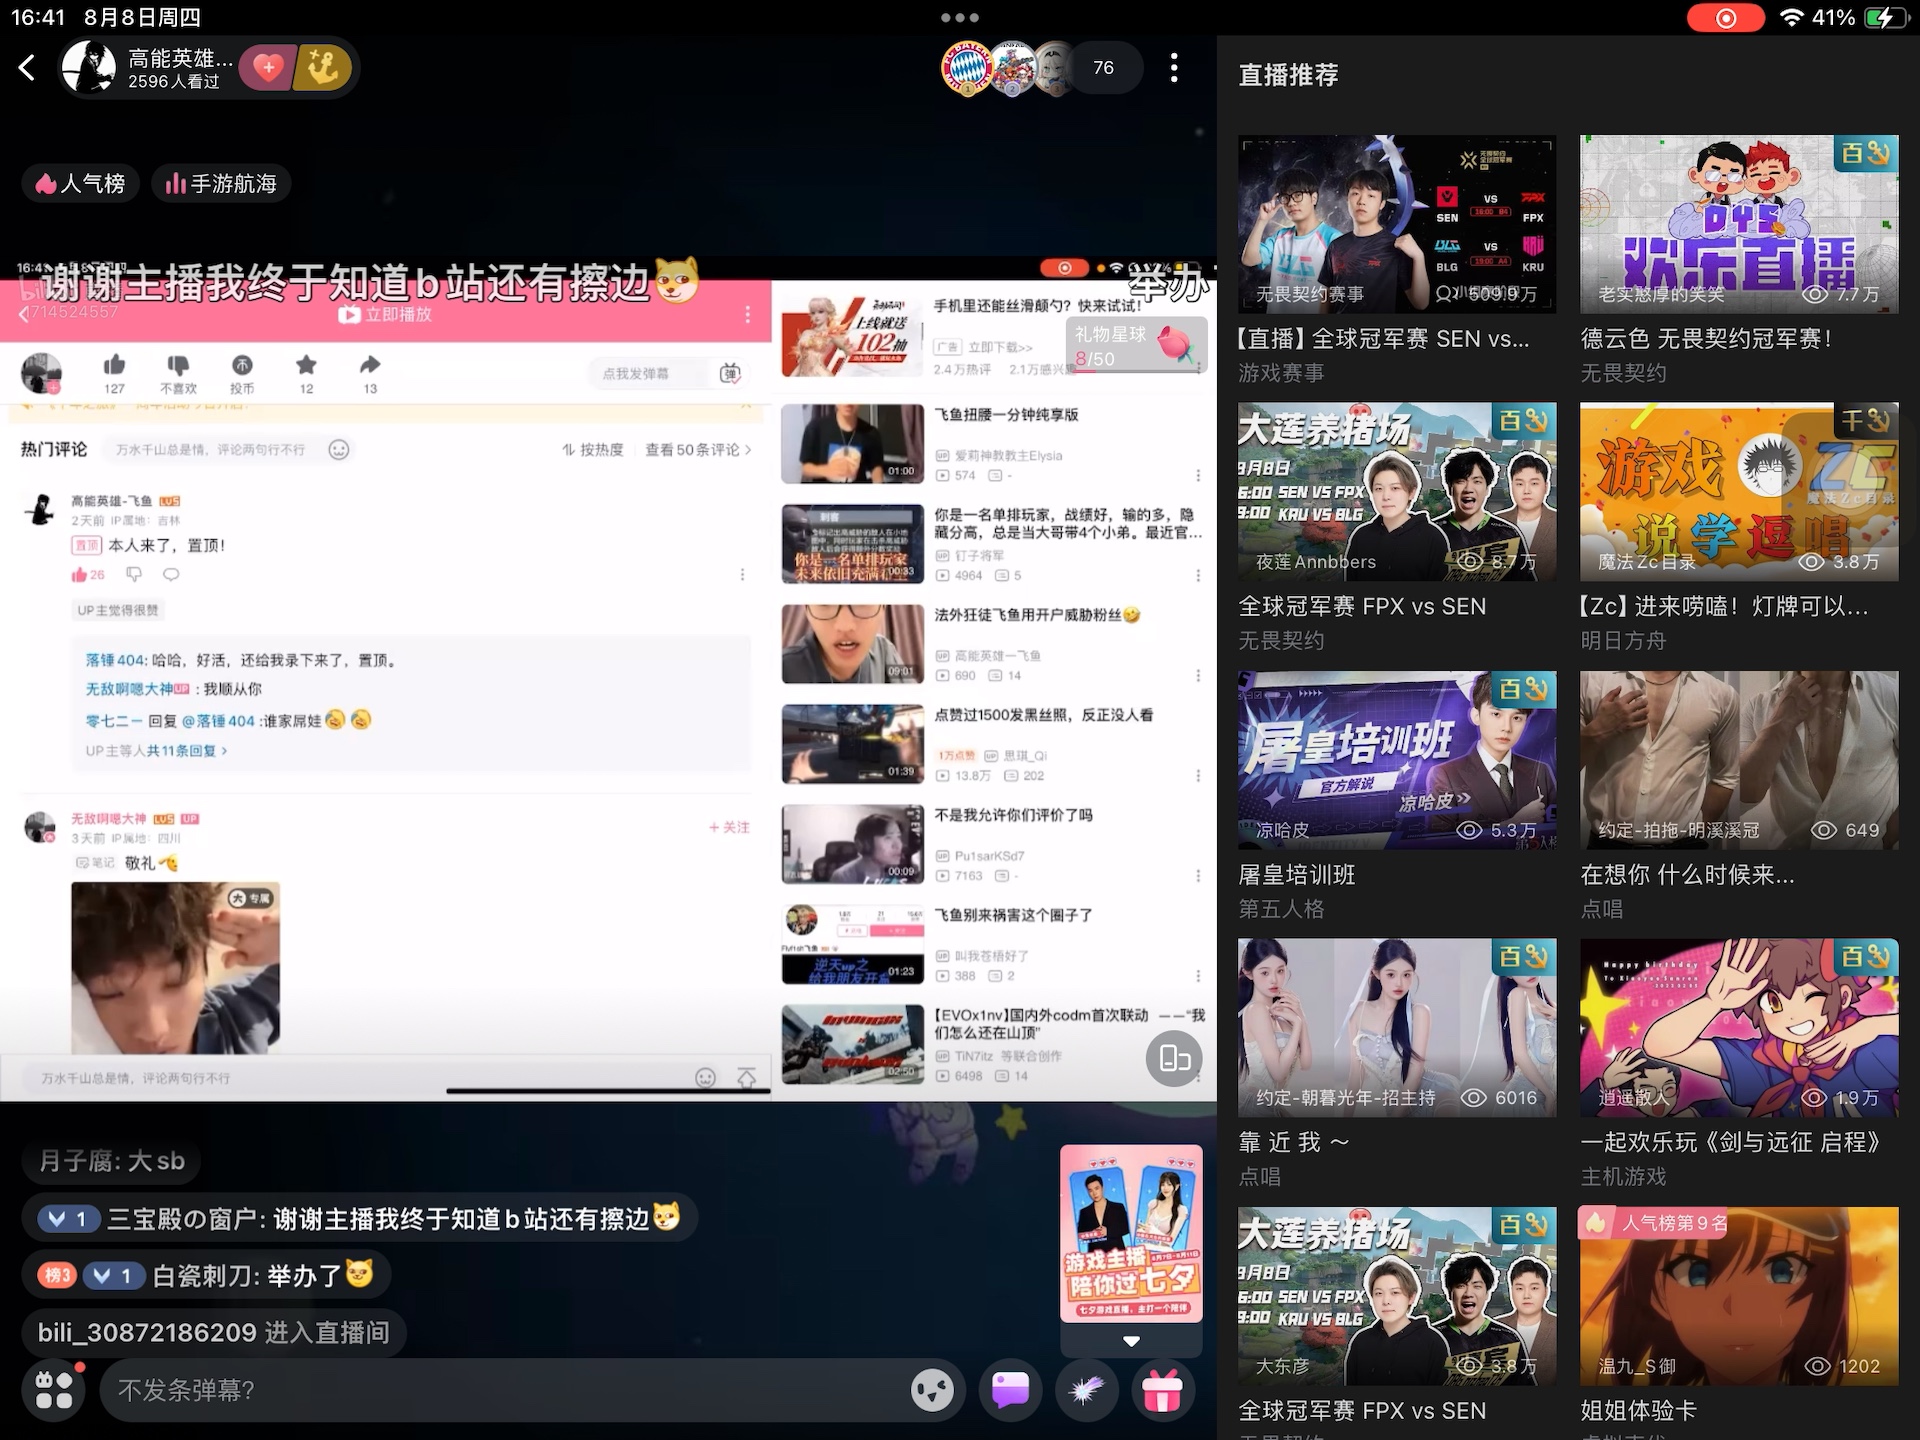
Task: Open 夜莲Annbbers FPX vs SEN stream
Action: 1397,492
